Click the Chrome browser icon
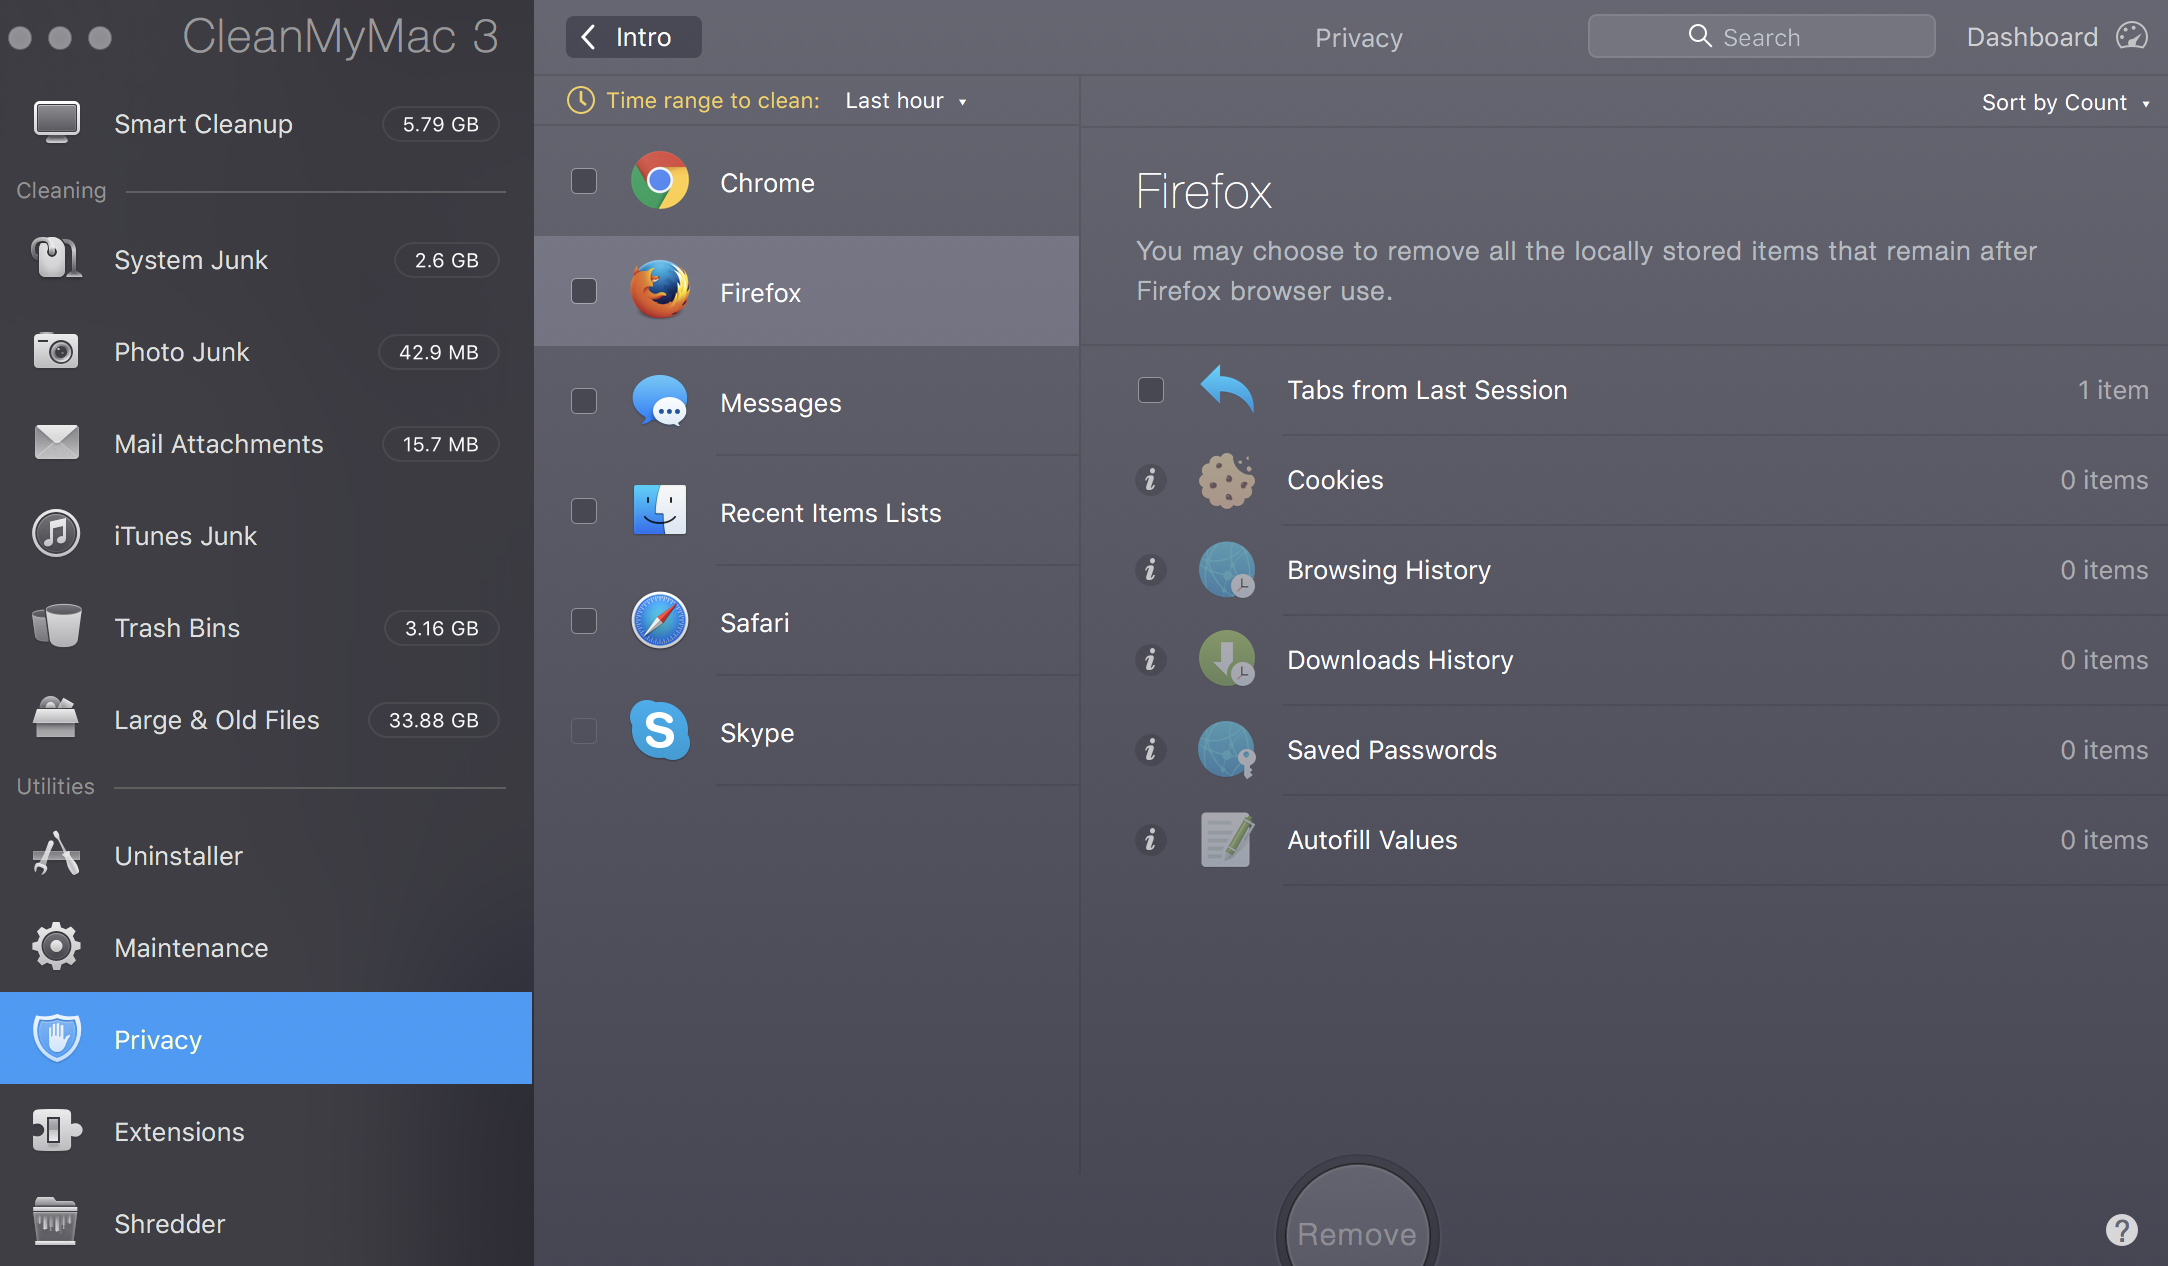2168x1266 pixels. [x=660, y=181]
